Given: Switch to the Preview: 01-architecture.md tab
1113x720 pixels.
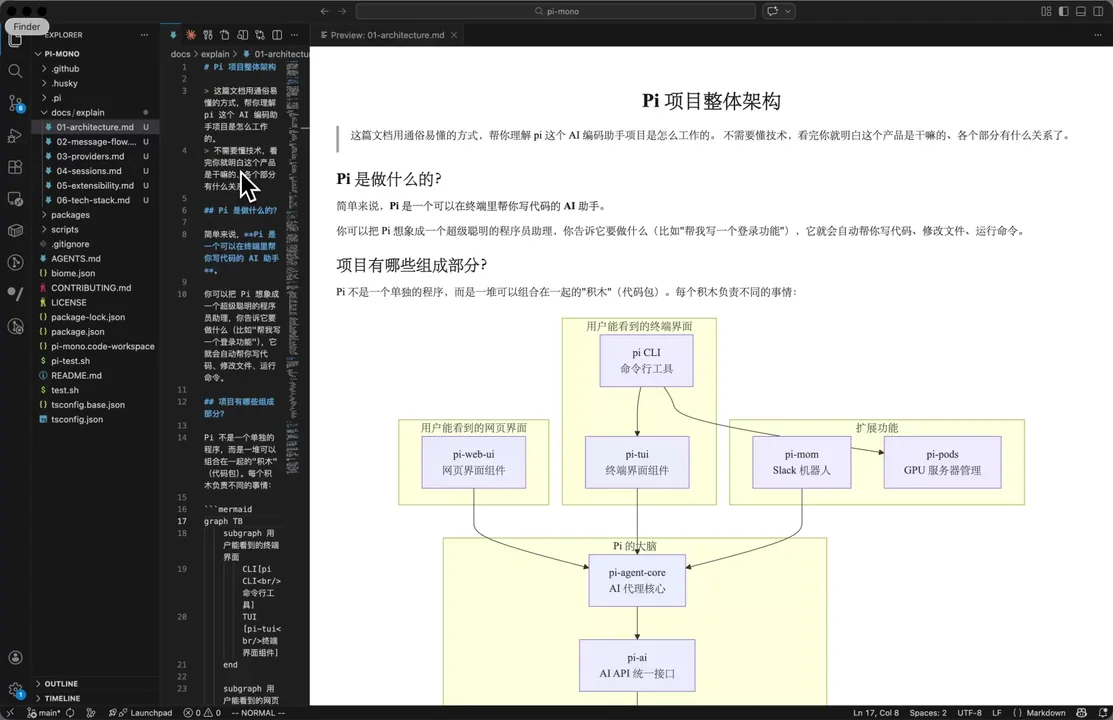Looking at the screenshot, I should pyautogui.click(x=385, y=33).
